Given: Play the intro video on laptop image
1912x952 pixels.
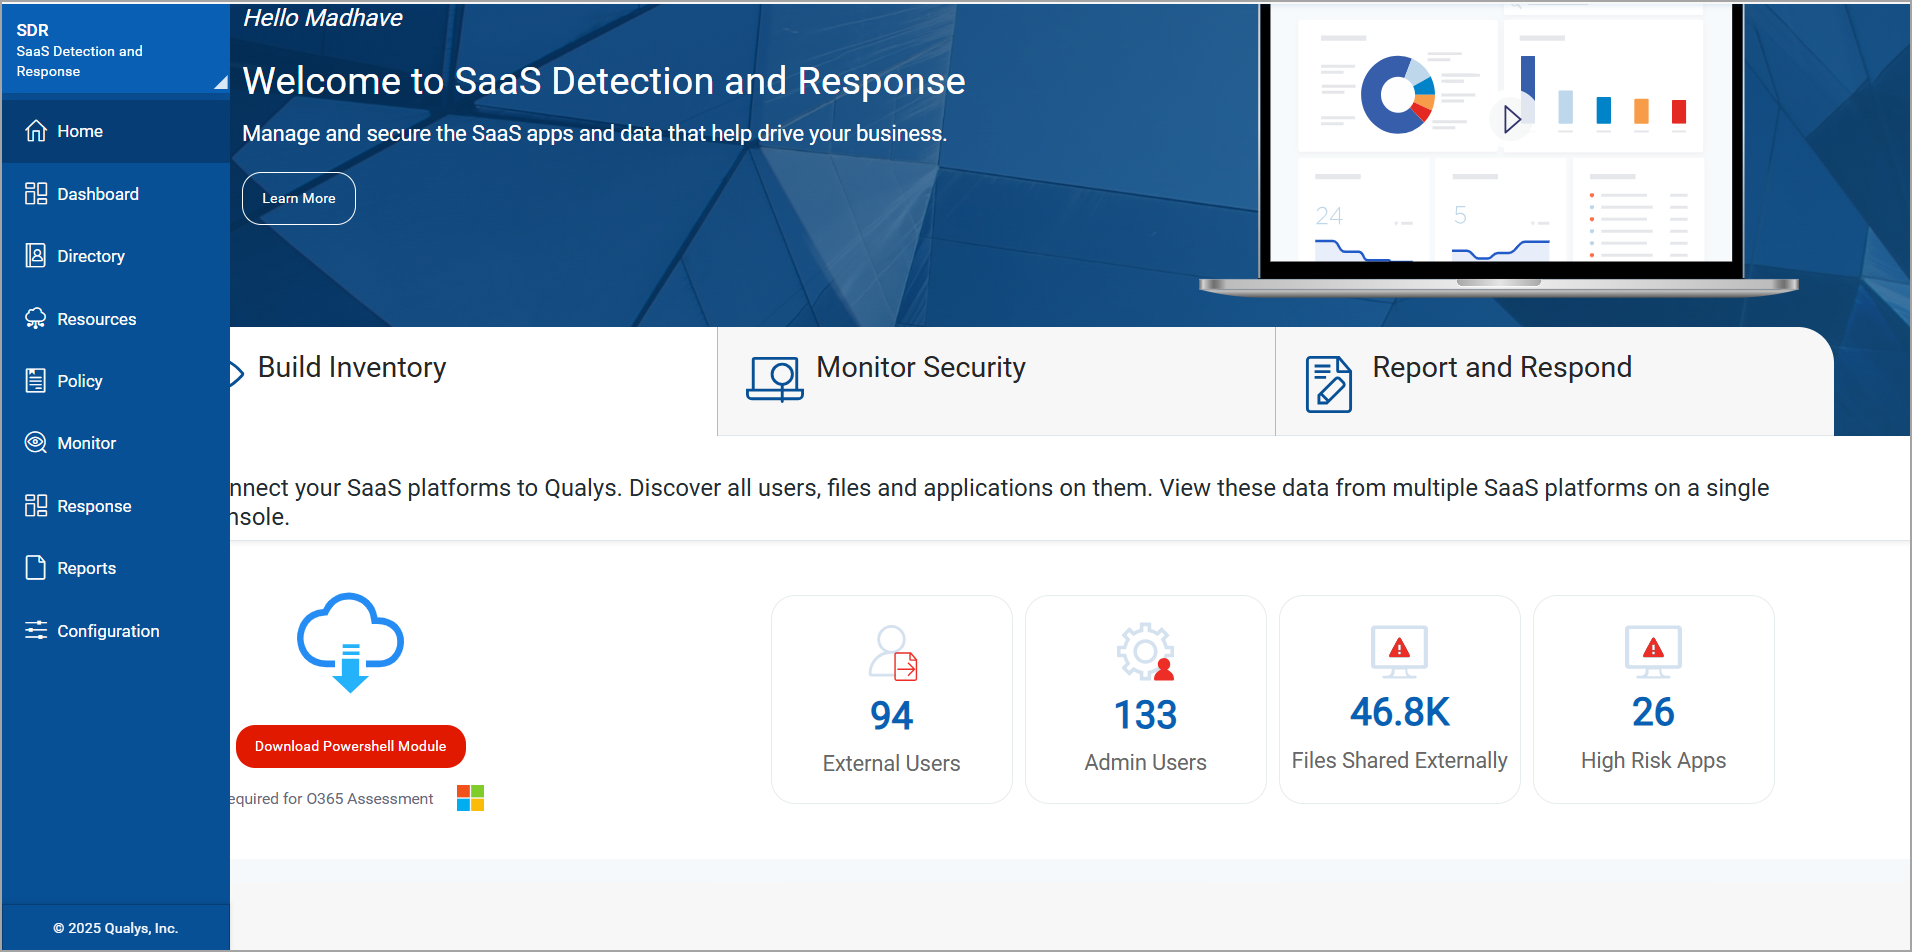Looking at the screenshot, I should pos(1511,119).
